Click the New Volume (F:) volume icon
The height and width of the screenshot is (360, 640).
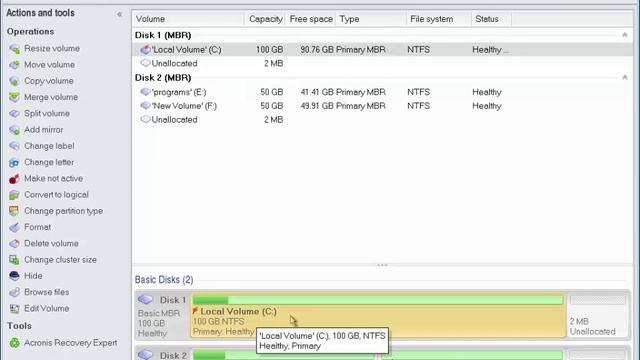(x=145, y=106)
